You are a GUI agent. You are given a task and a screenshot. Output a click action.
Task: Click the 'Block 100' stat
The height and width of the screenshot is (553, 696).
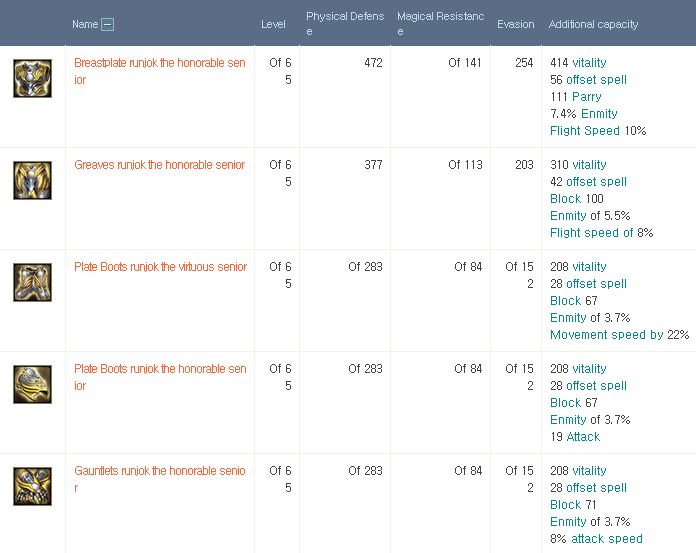(x=577, y=199)
